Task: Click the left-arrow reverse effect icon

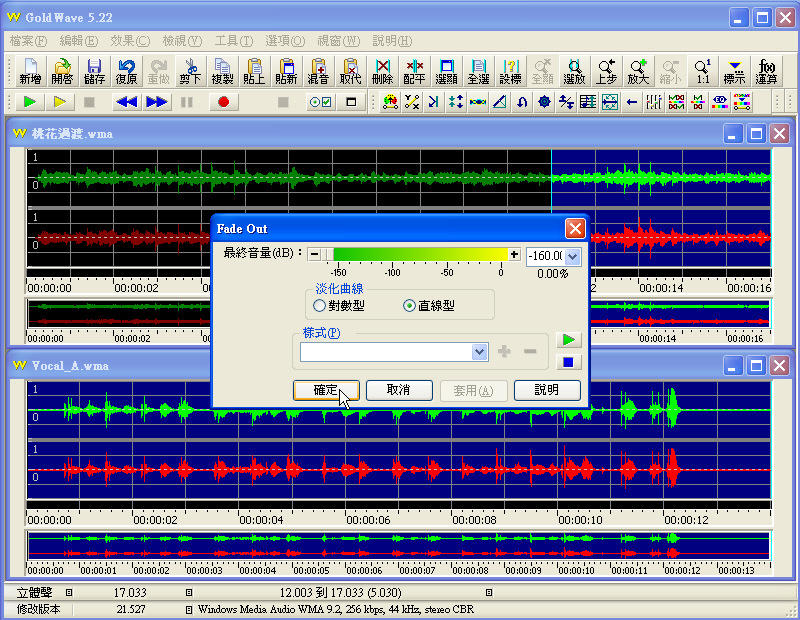Action: 632,102
